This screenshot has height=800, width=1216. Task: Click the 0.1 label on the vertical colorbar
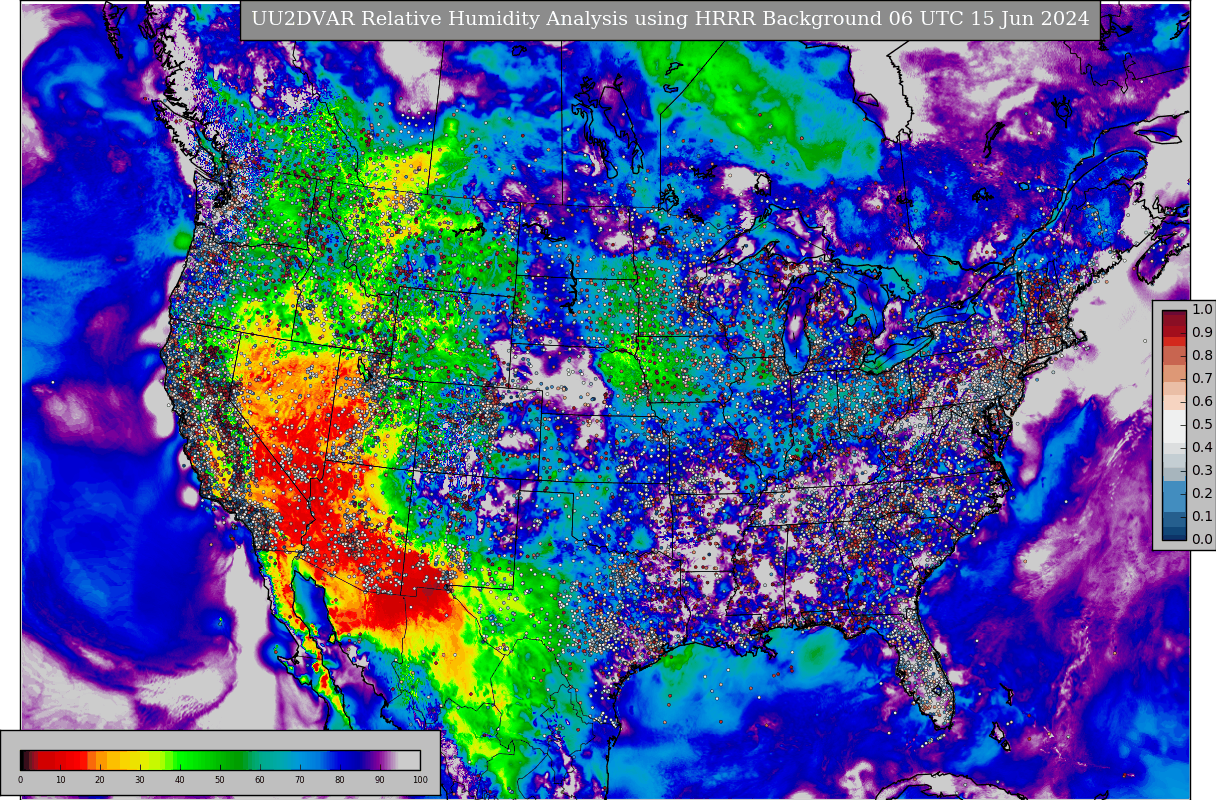1202,517
